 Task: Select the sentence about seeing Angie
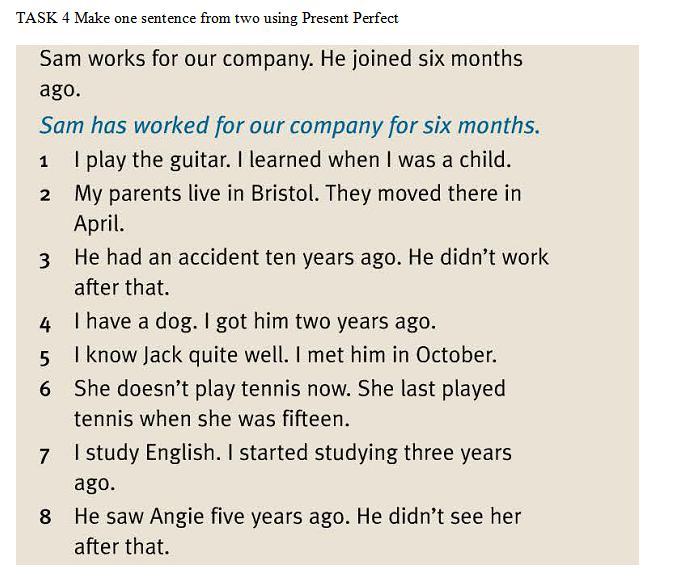[297, 532]
